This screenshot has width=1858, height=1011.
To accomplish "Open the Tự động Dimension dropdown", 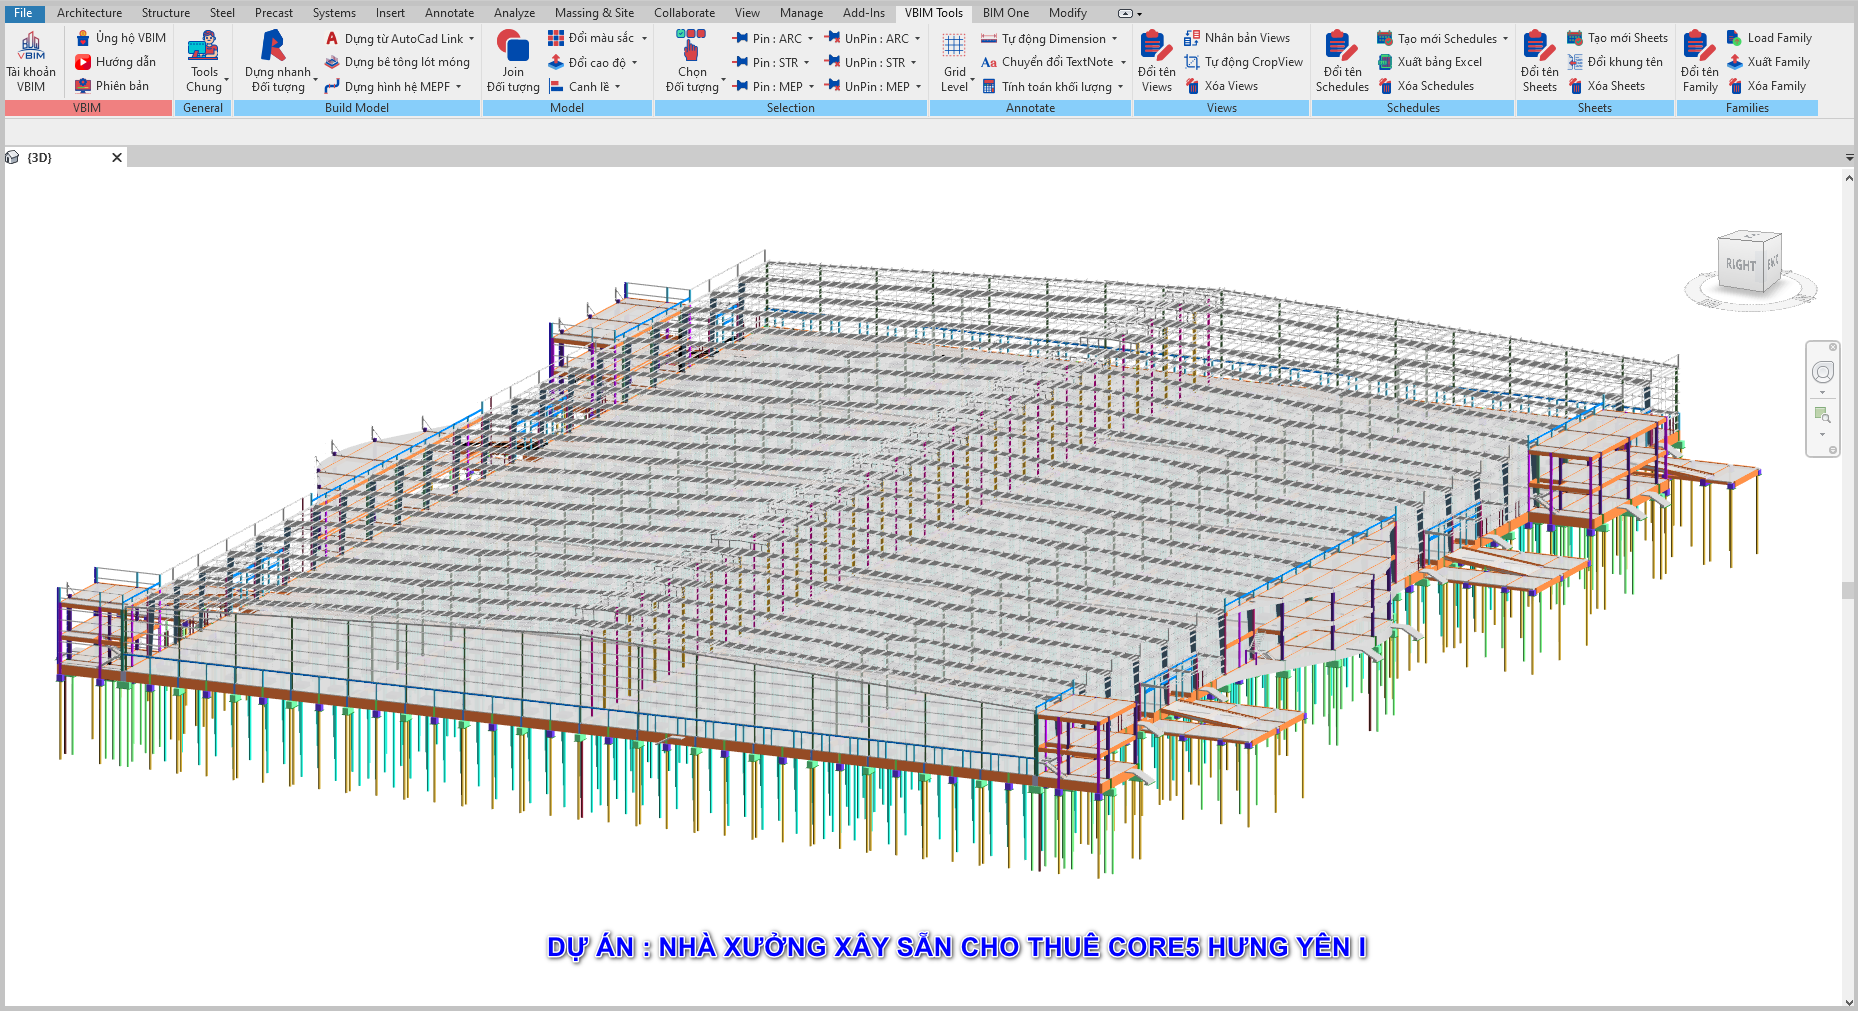I will click(x=1114, y=39).
